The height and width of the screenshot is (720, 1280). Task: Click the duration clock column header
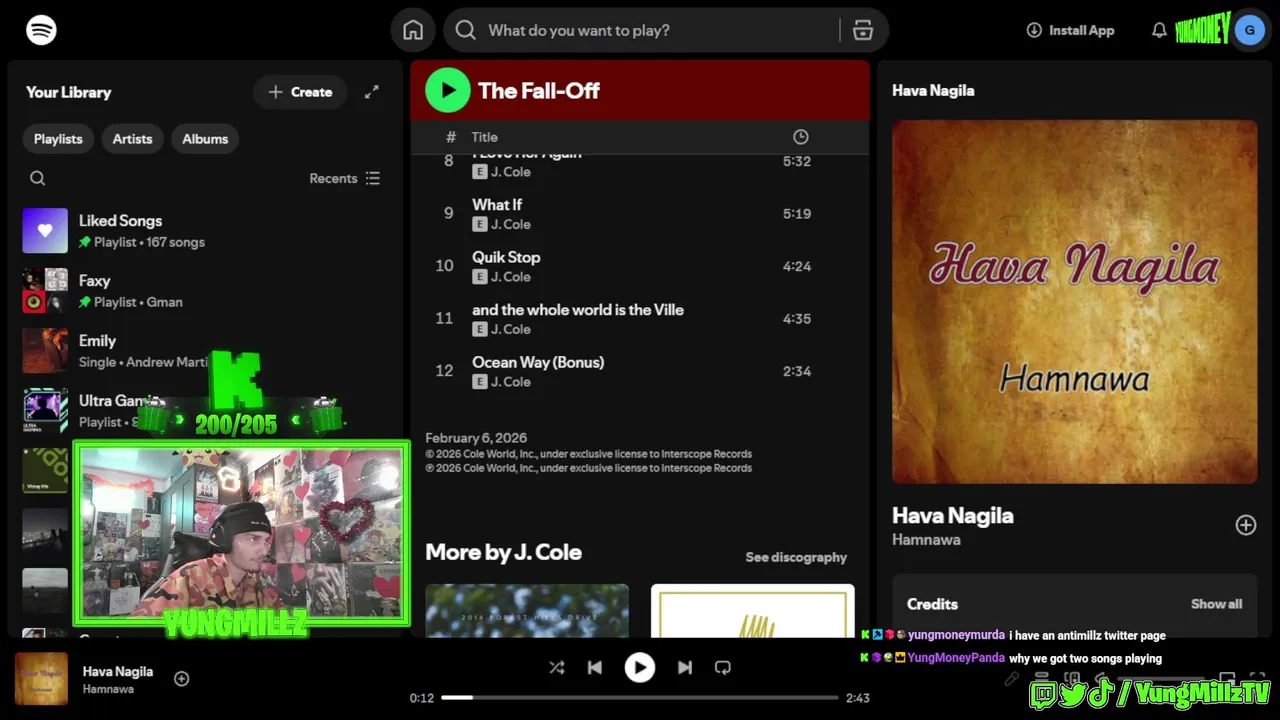coord(800,137)
